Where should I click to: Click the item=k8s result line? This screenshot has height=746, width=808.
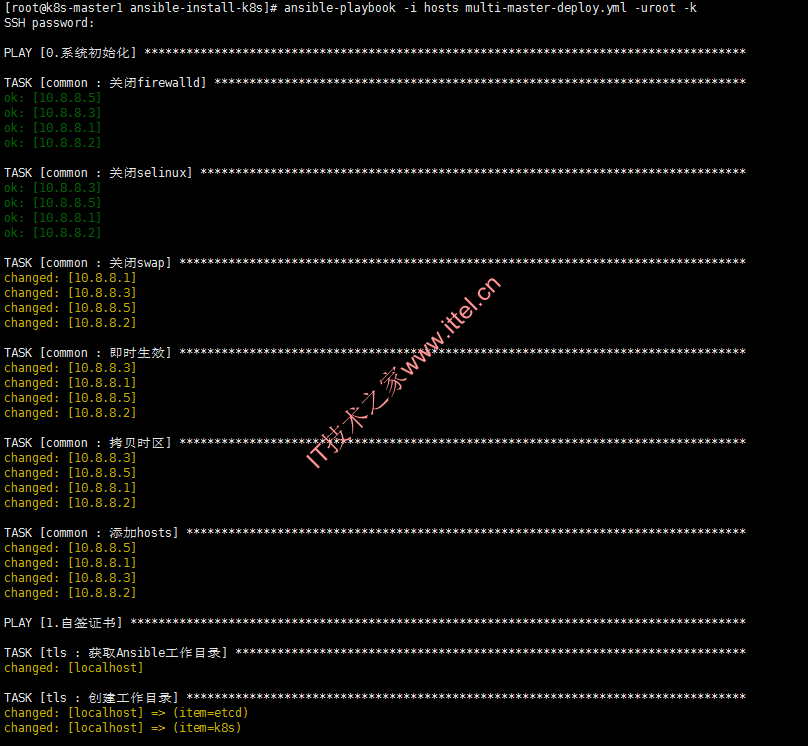(123, 727)
